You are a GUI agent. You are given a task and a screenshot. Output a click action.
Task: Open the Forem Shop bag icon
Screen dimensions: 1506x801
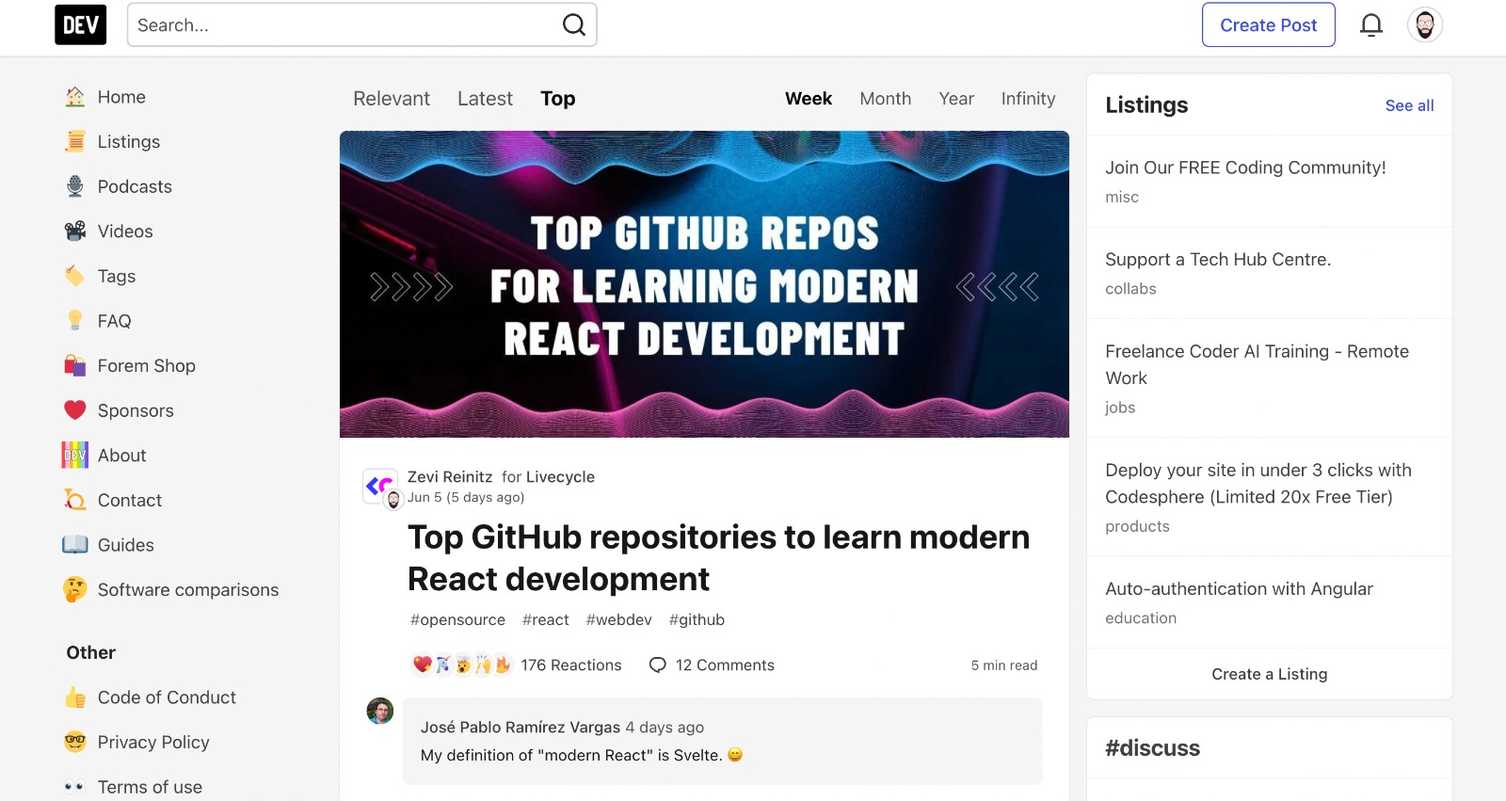point(75,364)
